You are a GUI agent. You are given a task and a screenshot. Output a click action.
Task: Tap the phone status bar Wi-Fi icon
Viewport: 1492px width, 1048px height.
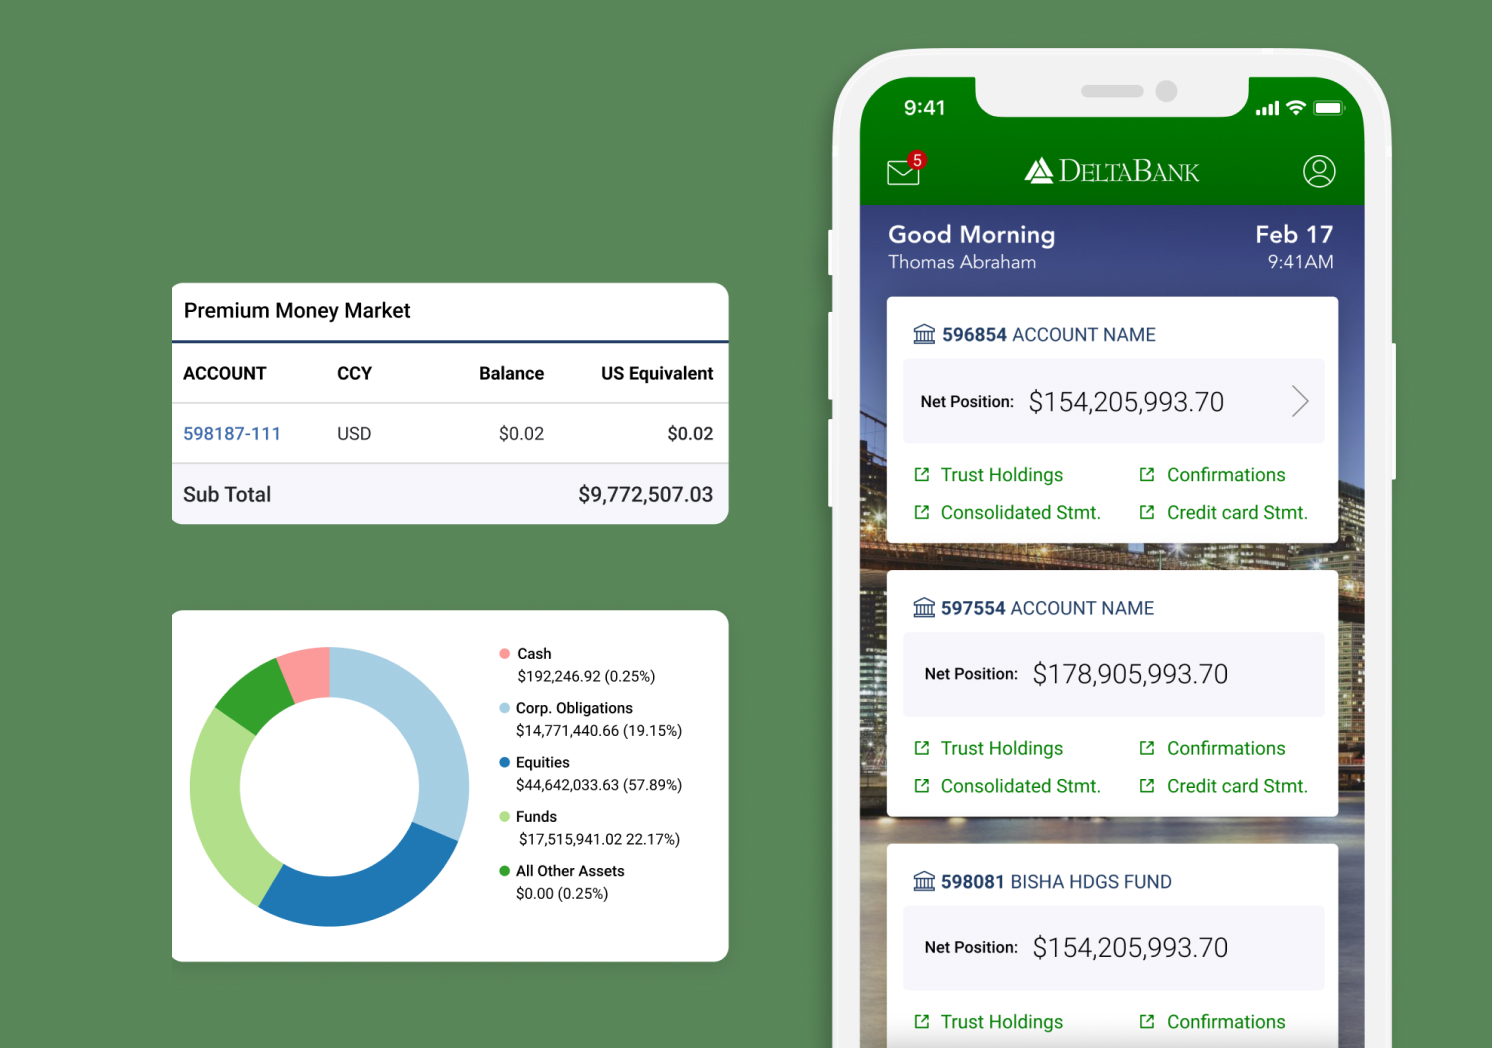[1296, 107]
